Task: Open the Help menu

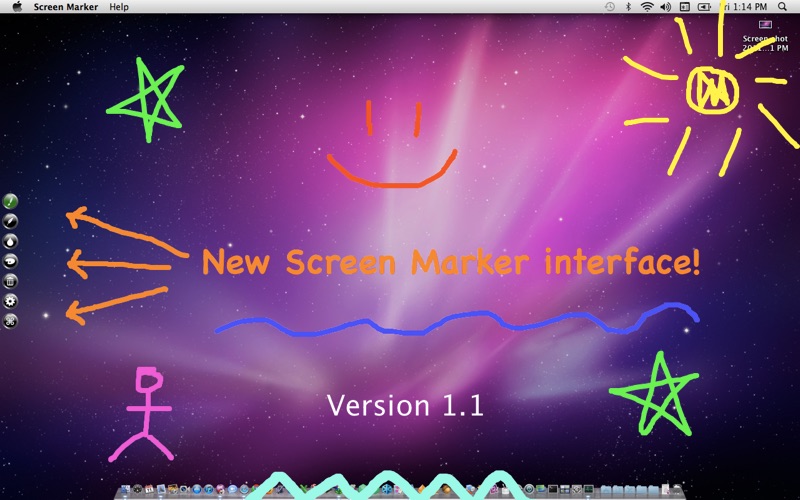Action: [x=119, y=7]
